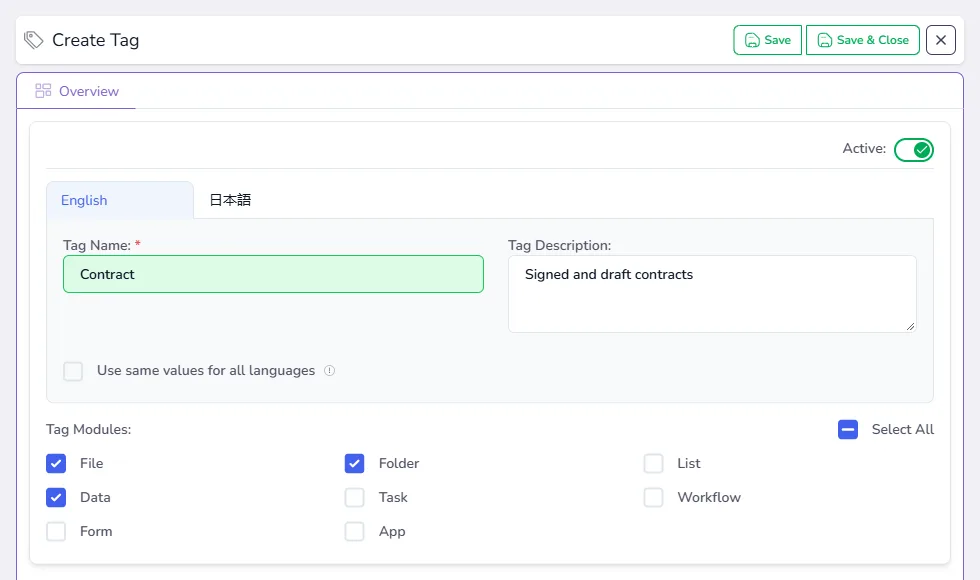Open the Overview tab

click(x=77, y=91)
